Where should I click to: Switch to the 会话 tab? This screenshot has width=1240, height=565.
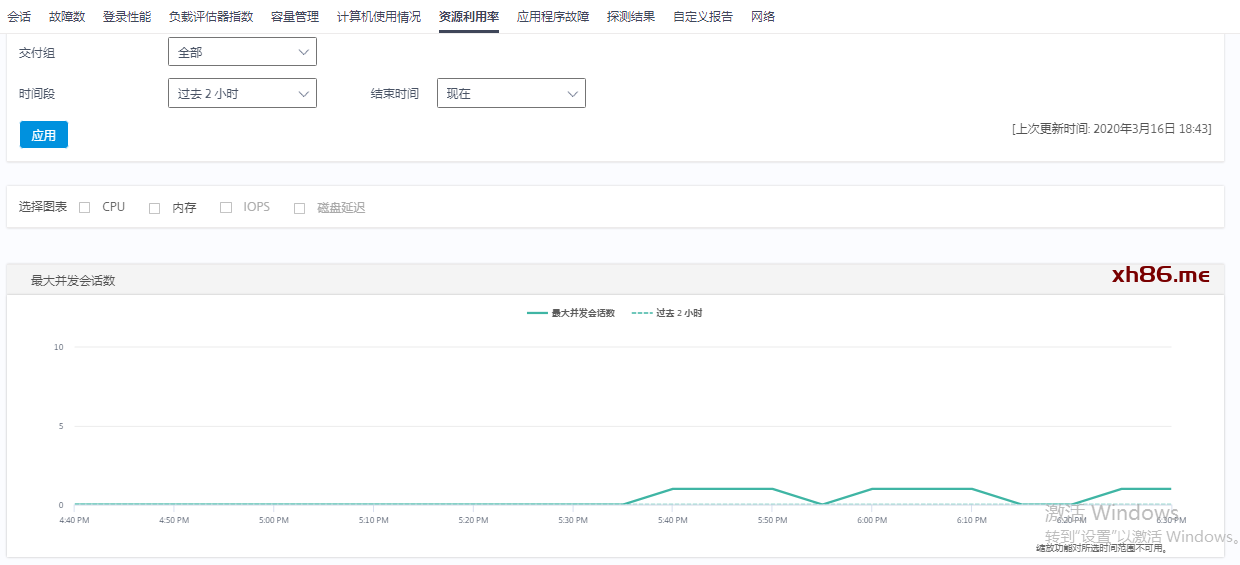(19, 17)
